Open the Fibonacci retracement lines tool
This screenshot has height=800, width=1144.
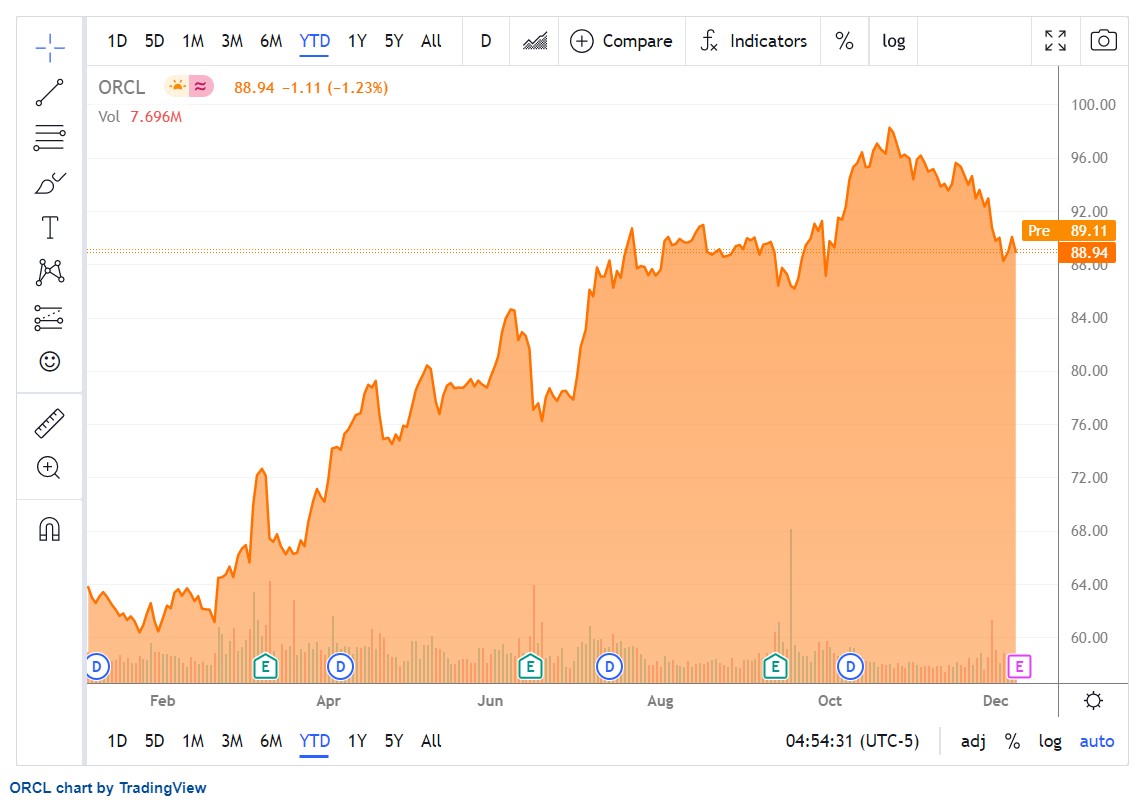click(50, 137)
